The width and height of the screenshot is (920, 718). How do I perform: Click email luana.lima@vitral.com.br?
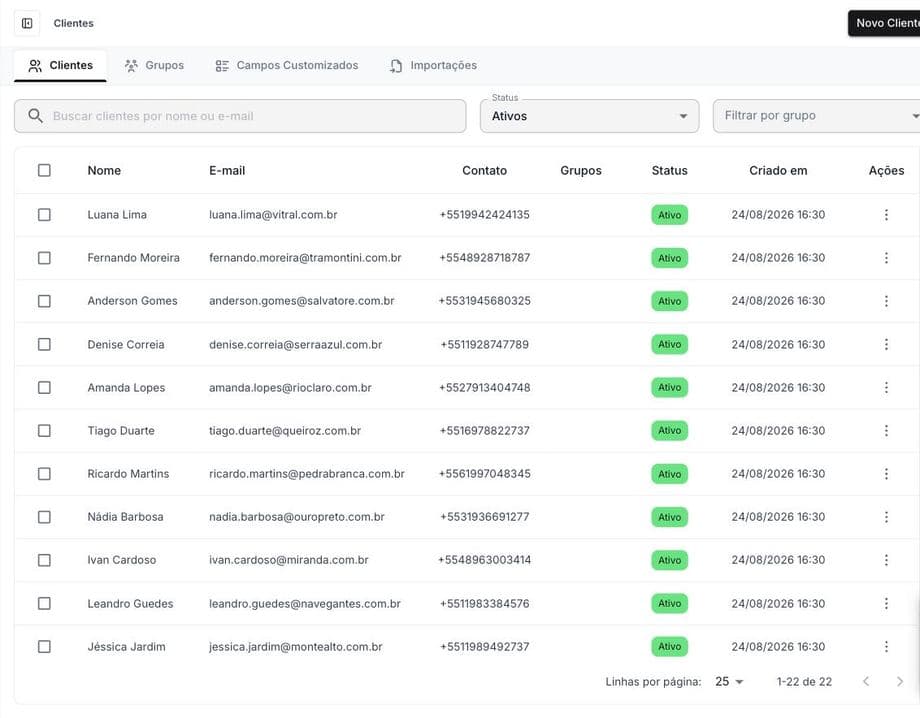click(273, 215)
